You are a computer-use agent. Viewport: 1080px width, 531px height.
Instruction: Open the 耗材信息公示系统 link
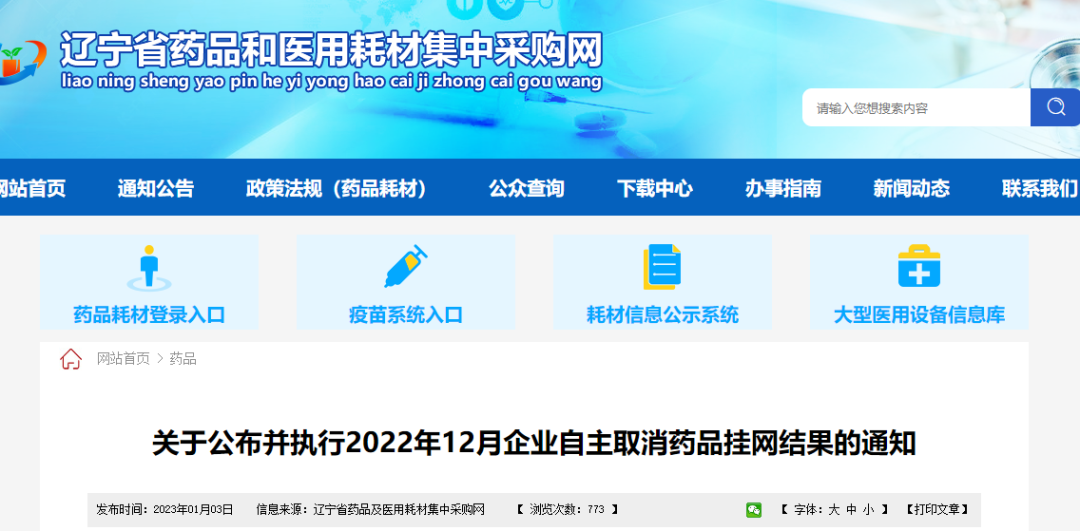pyautogui.click(x=663, y=315)
